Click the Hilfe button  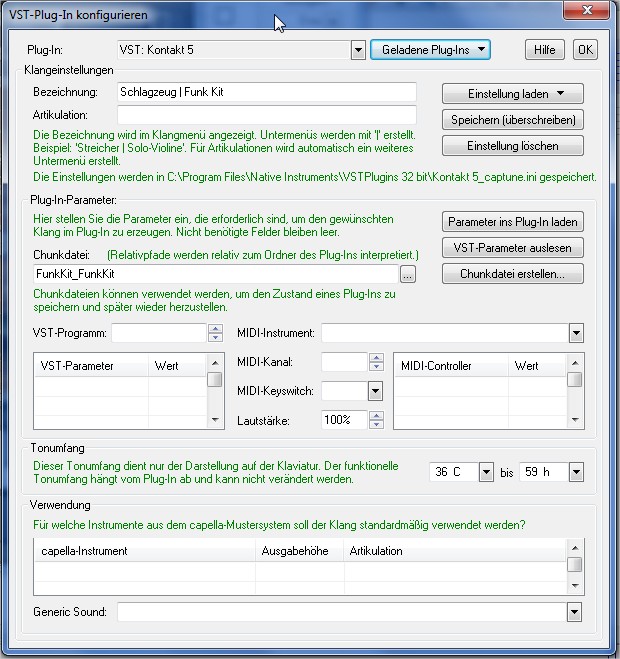coord(544,49)
